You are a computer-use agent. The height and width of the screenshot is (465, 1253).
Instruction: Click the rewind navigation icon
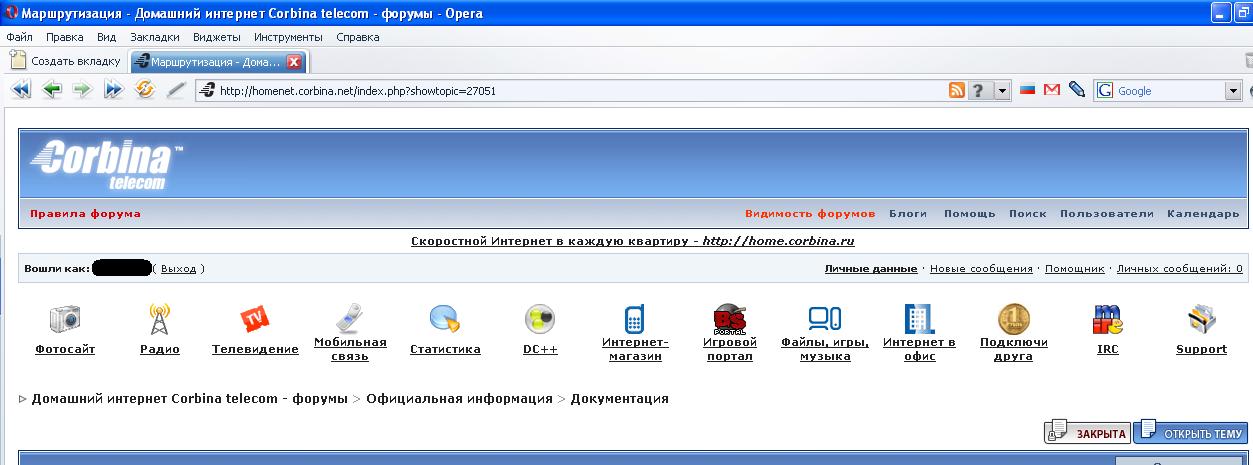coord(21,90)
